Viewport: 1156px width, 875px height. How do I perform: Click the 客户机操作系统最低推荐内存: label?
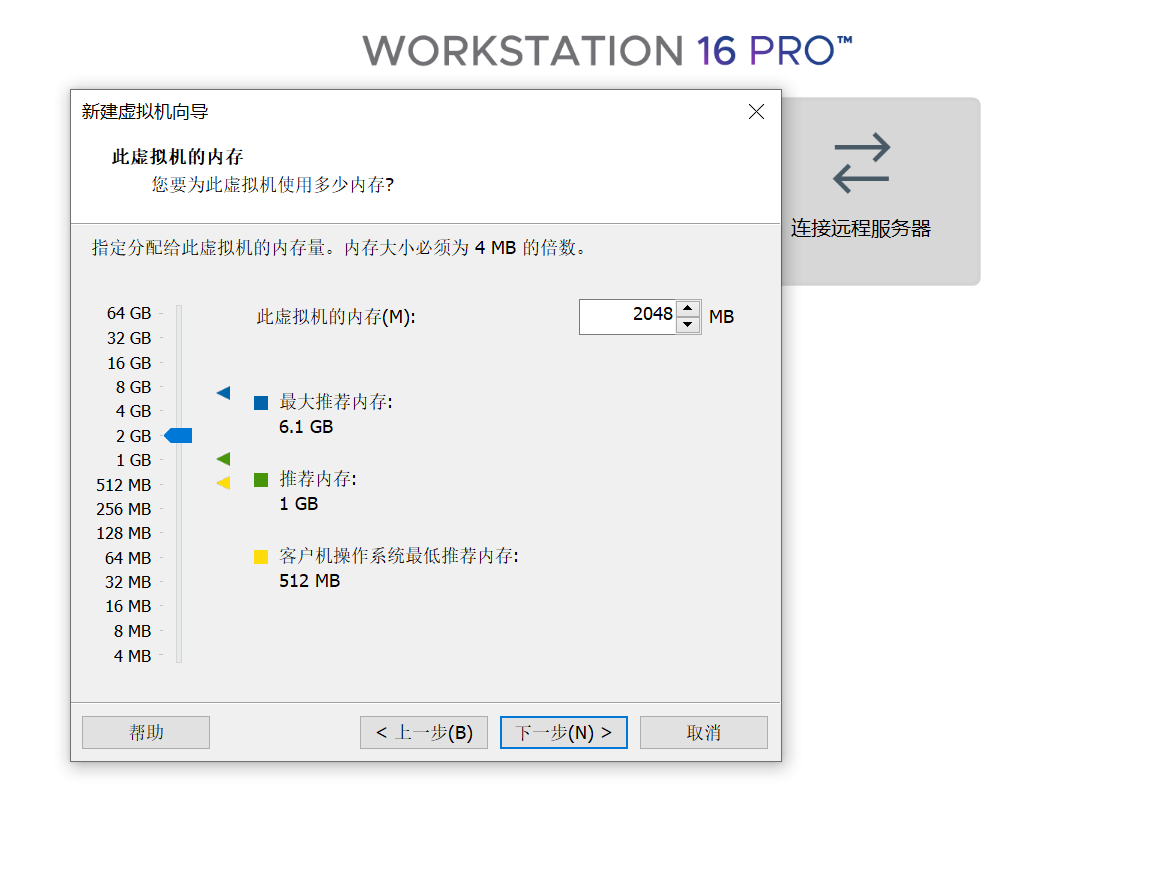(399, 556)
